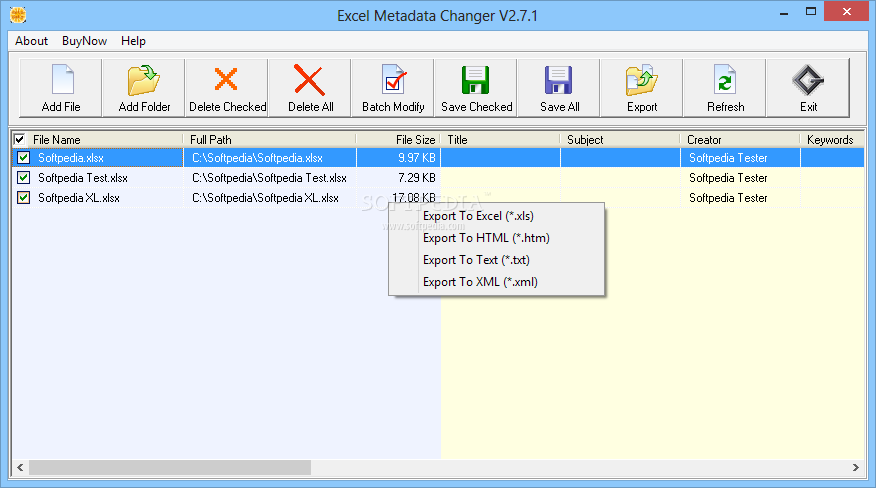Viewport: 876px width, 488px height.
Task: Click path C:\Softpedia\Softpedia.xlsx
Action: (x=258, y=158)
